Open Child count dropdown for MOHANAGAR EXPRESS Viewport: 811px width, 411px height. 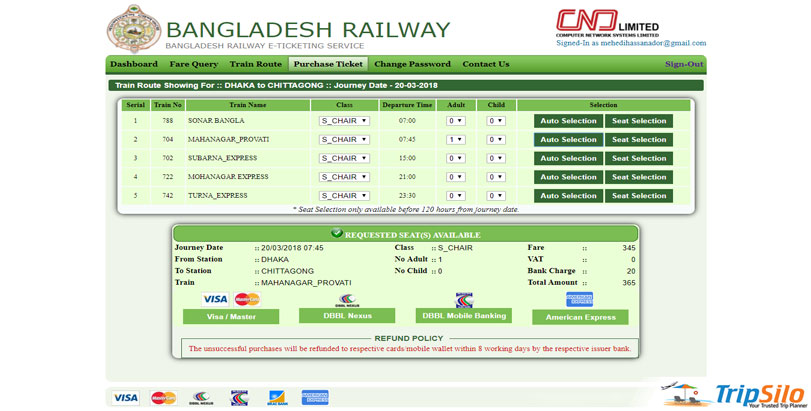496,177
